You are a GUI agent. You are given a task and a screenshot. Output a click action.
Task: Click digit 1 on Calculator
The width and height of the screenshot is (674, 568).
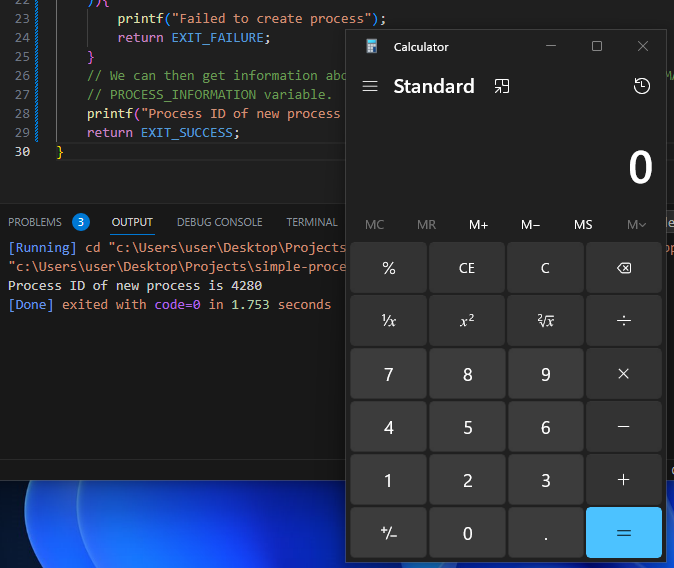[389, 480]
